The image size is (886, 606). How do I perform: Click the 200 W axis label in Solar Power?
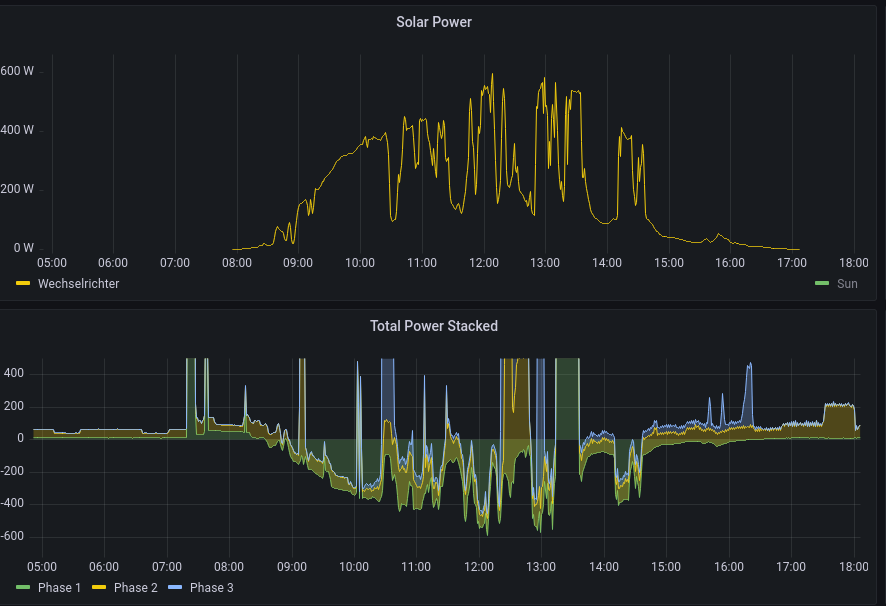(x=17, y=189)
